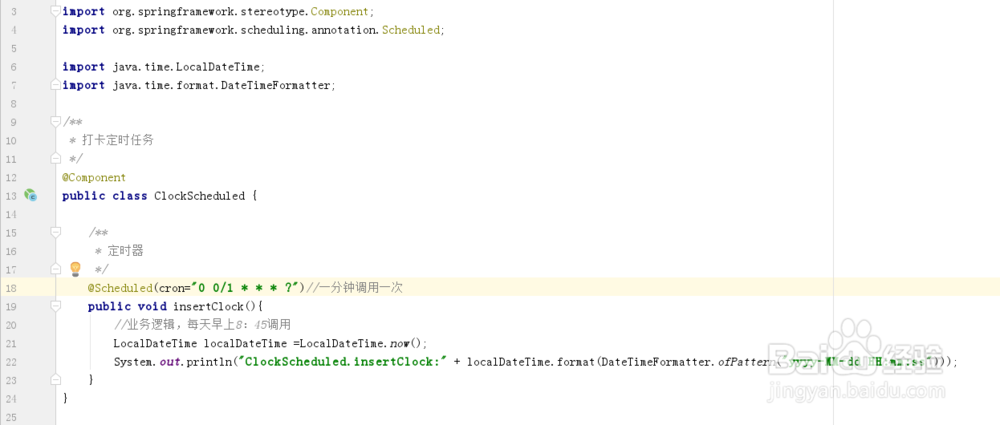Click the out field on line 22

pos(168,362)
